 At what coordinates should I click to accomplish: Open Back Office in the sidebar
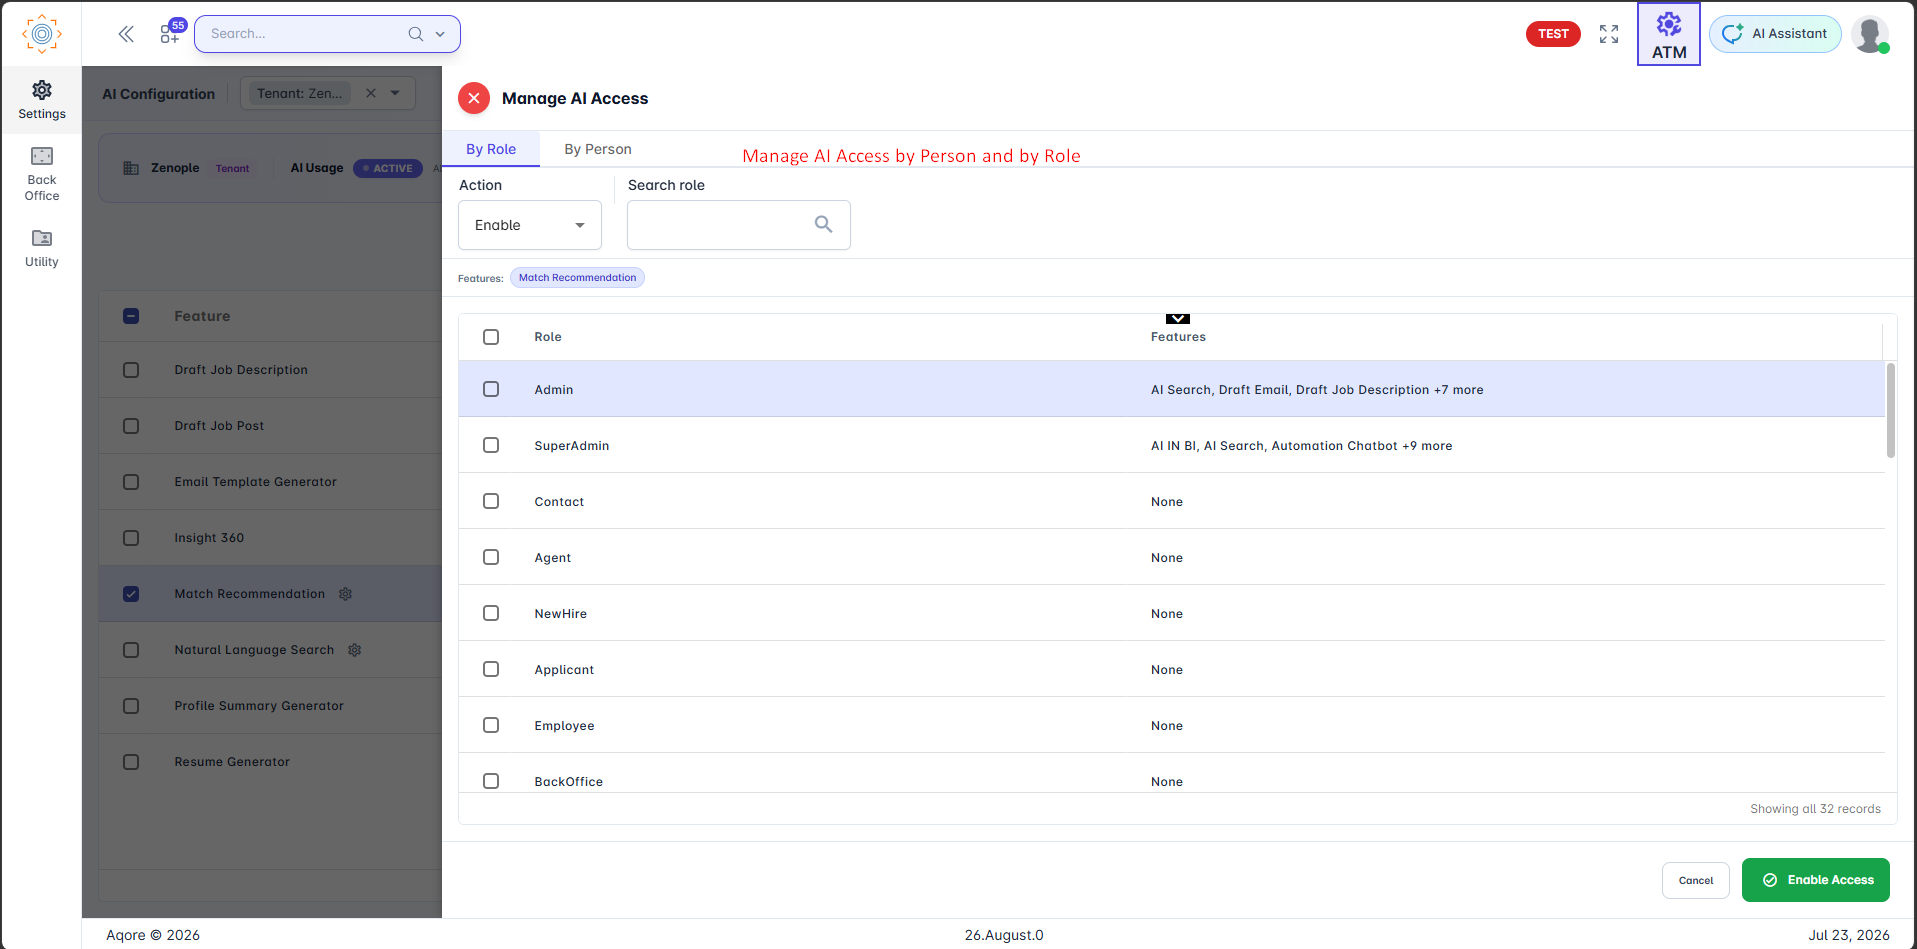[x=42, y=174]
